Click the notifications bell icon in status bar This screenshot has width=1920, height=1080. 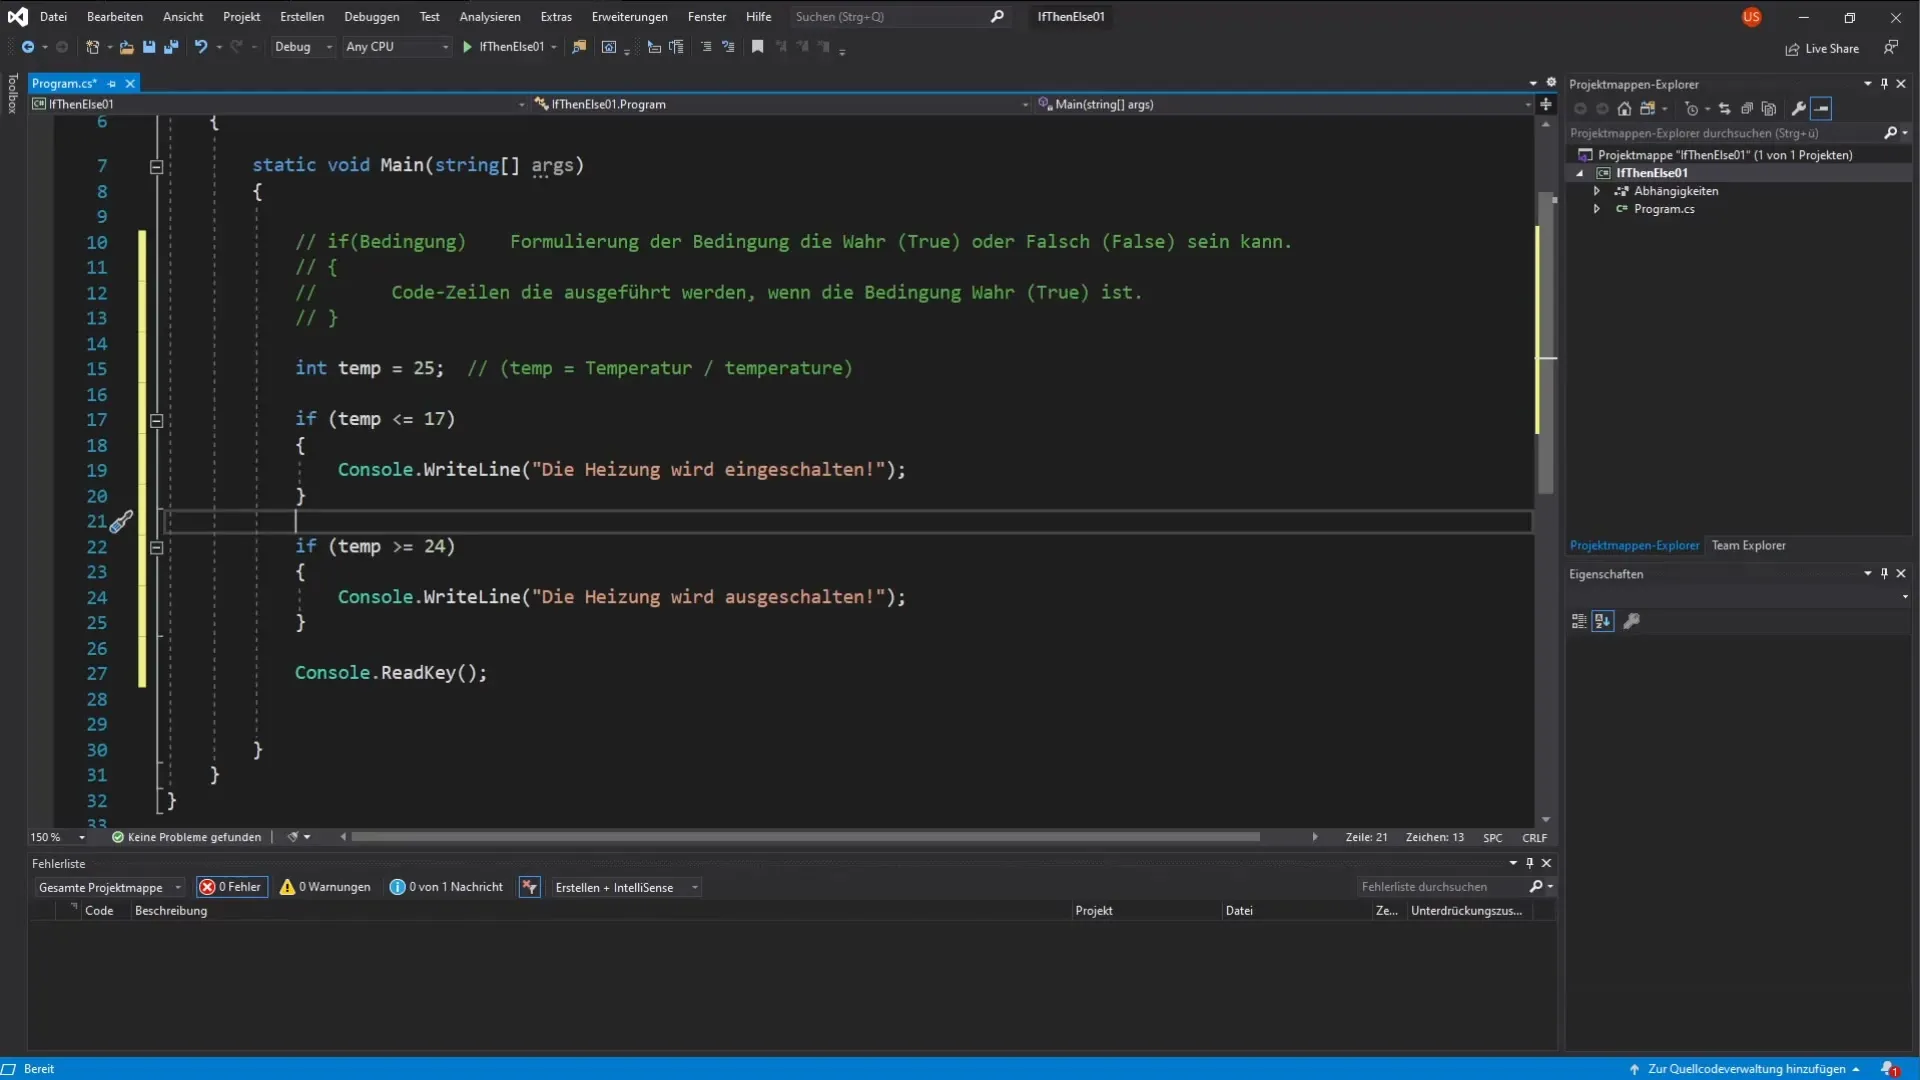point(1890,1069)
